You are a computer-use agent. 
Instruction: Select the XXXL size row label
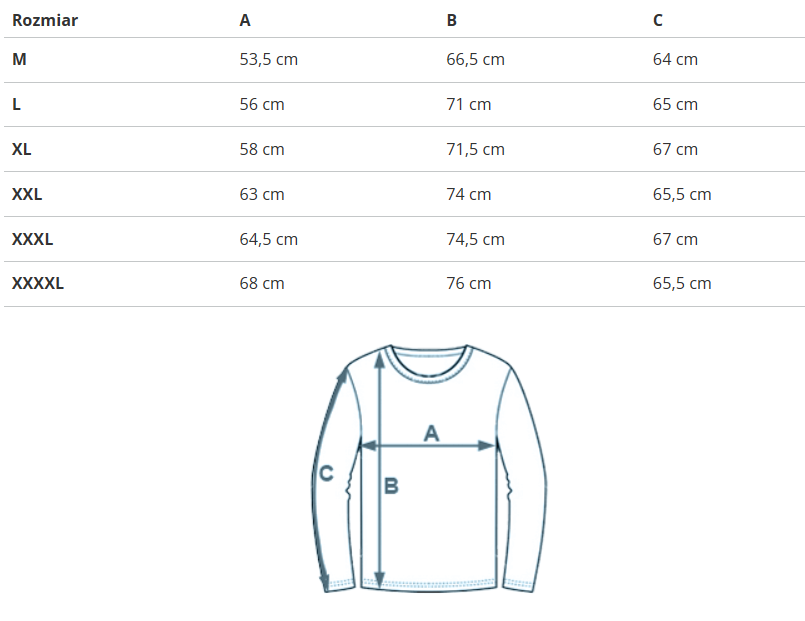[32, 239]
